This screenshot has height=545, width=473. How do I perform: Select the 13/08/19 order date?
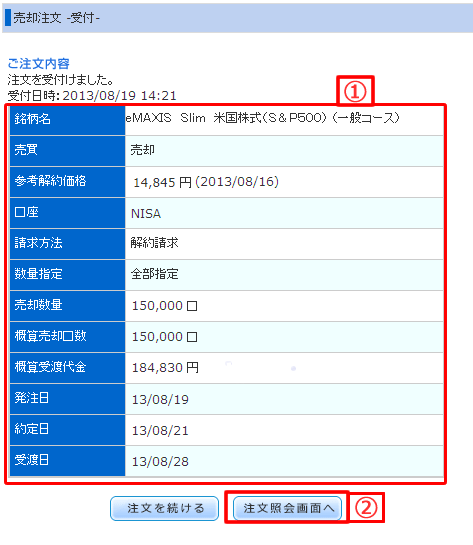[x=160, y=400]
